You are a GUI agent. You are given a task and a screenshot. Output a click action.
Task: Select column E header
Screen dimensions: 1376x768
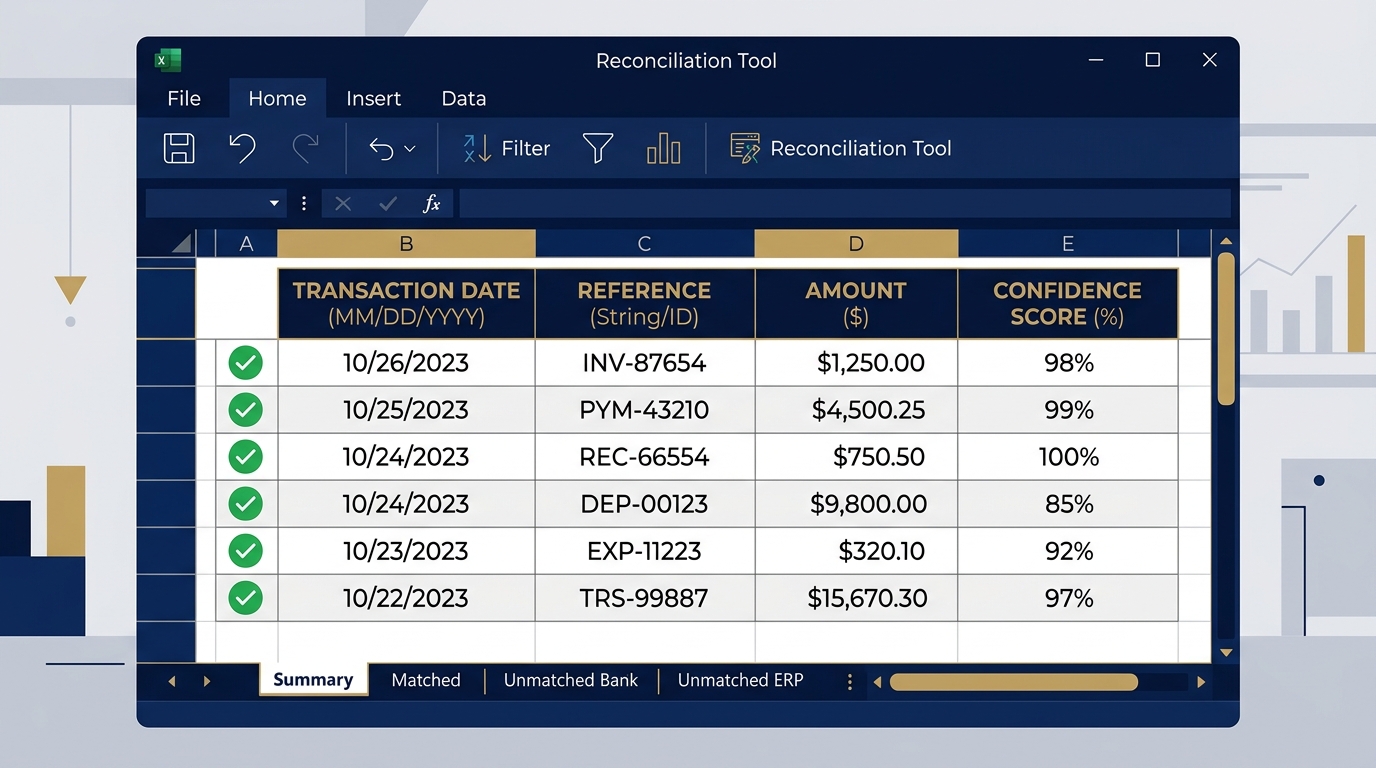(x=1068, y=244)
